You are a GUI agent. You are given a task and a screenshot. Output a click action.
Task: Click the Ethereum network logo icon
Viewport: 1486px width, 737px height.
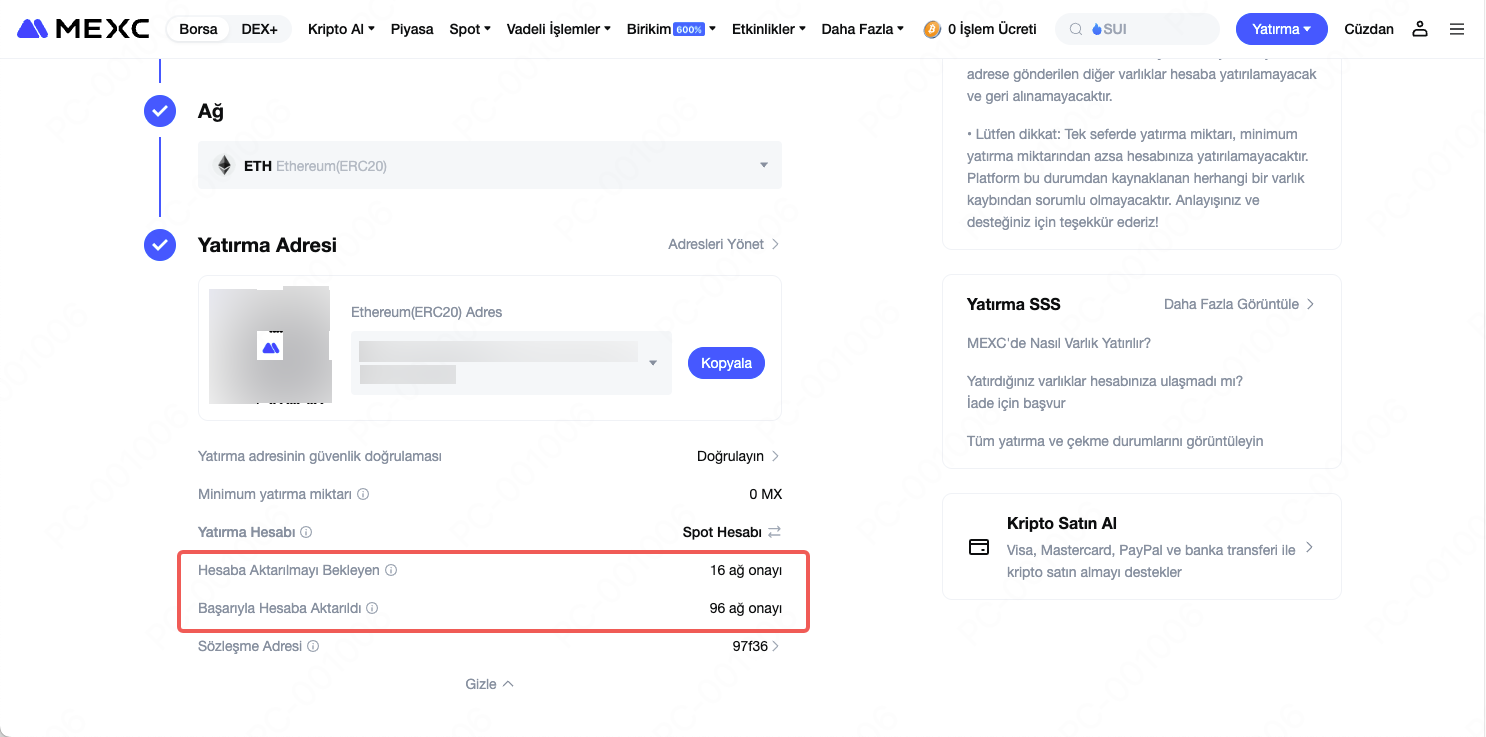224,165
